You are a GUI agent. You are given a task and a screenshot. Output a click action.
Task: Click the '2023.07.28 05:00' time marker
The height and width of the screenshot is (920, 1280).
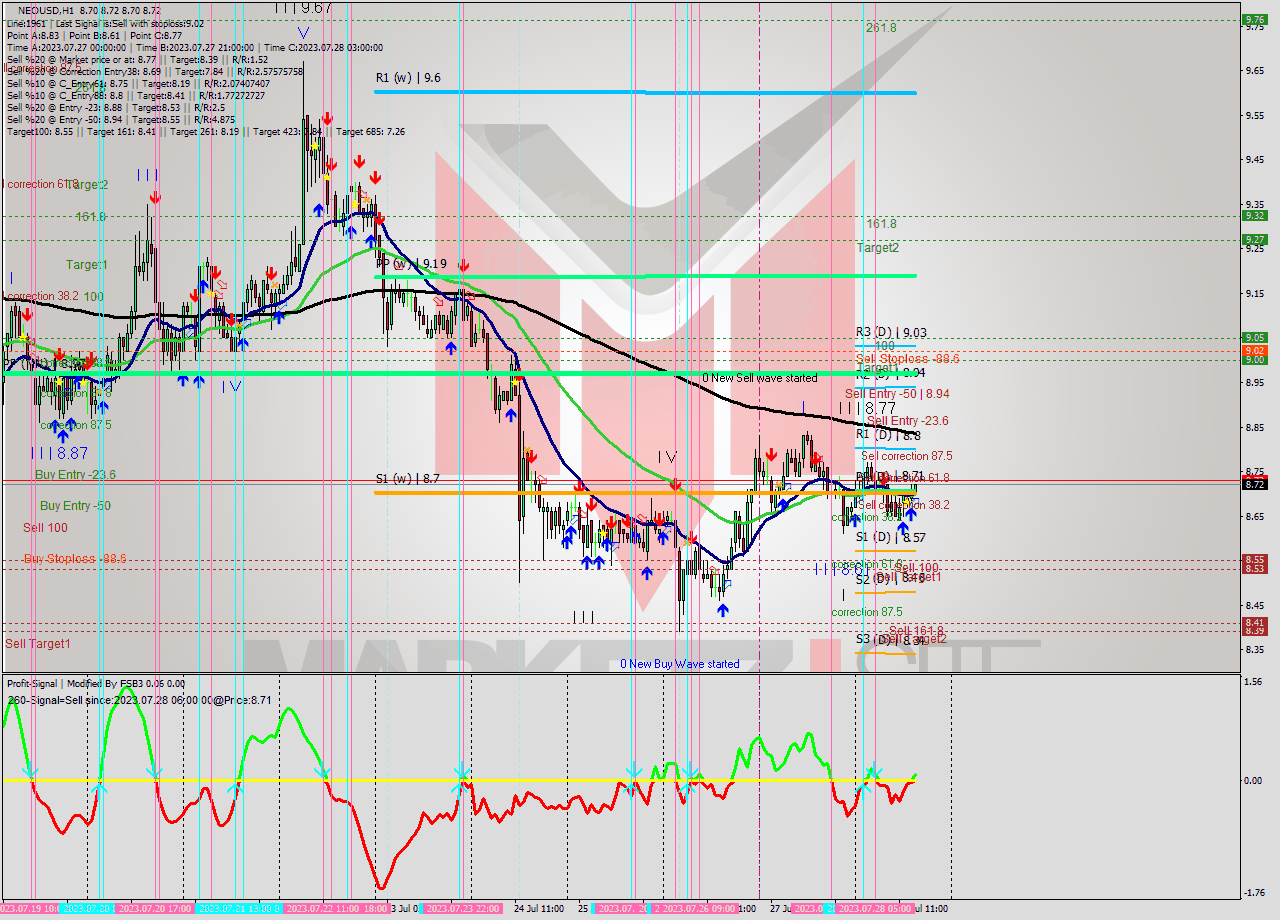pyautogui.click(x=874, y=909)
